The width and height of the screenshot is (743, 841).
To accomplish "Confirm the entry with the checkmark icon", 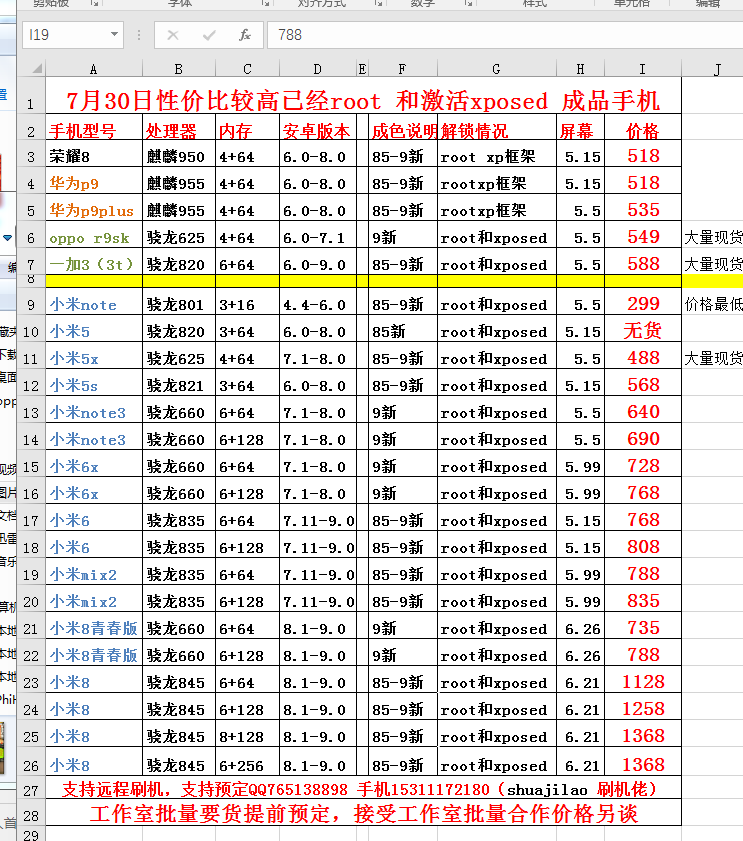I will pyautogui.click(x=209, y=35).
